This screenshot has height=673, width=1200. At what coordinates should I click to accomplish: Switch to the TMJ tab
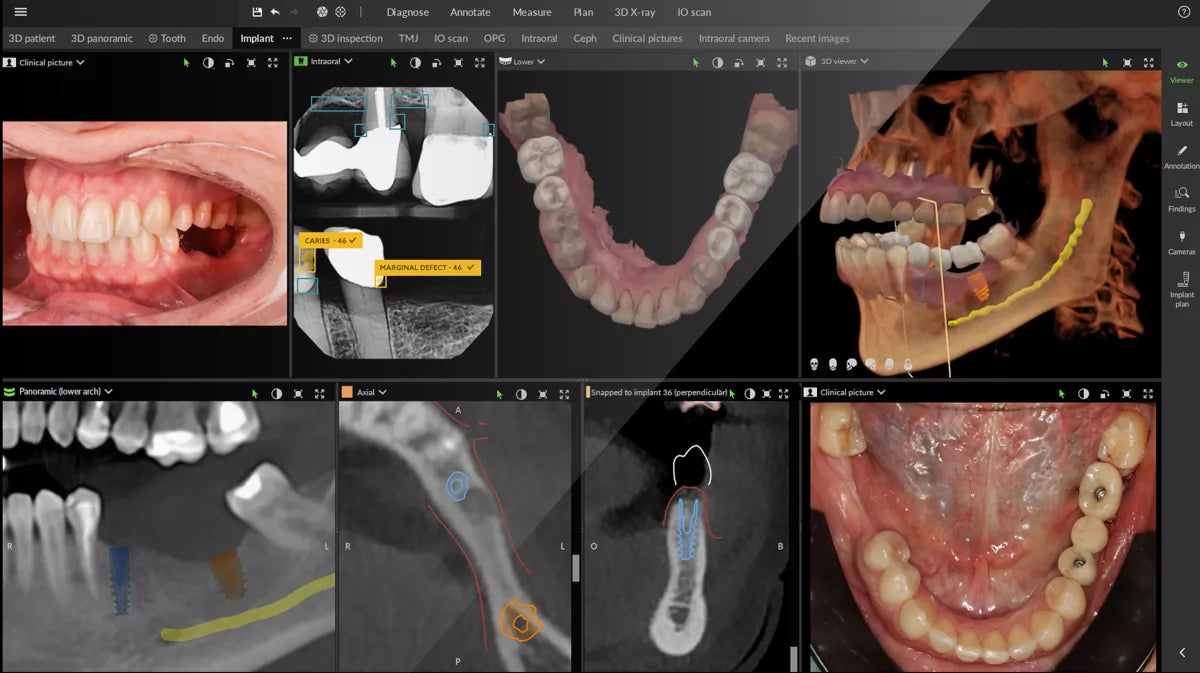coord(408,38)
